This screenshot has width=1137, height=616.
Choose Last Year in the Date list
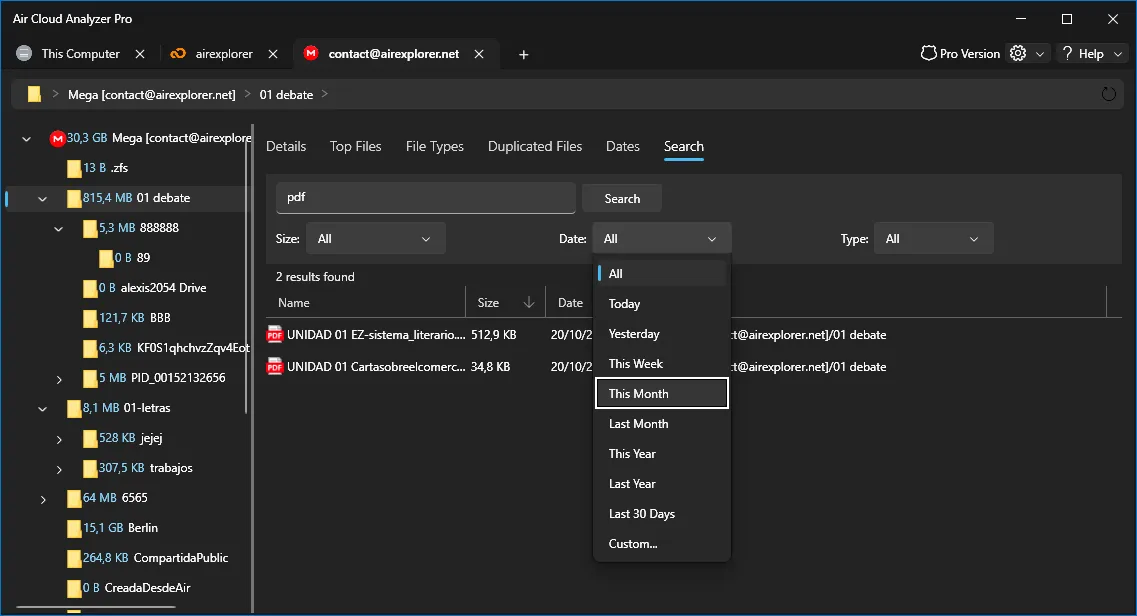tap(661, 483)
